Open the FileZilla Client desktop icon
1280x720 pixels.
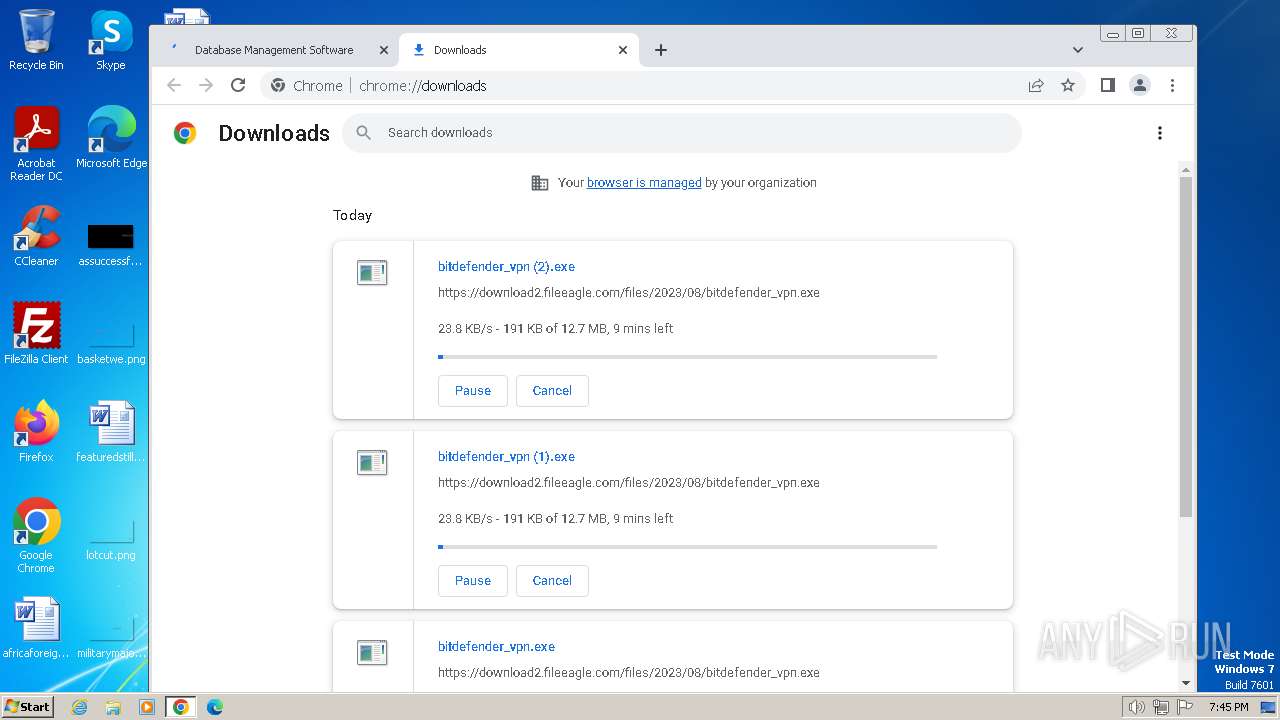coord(36,334)
